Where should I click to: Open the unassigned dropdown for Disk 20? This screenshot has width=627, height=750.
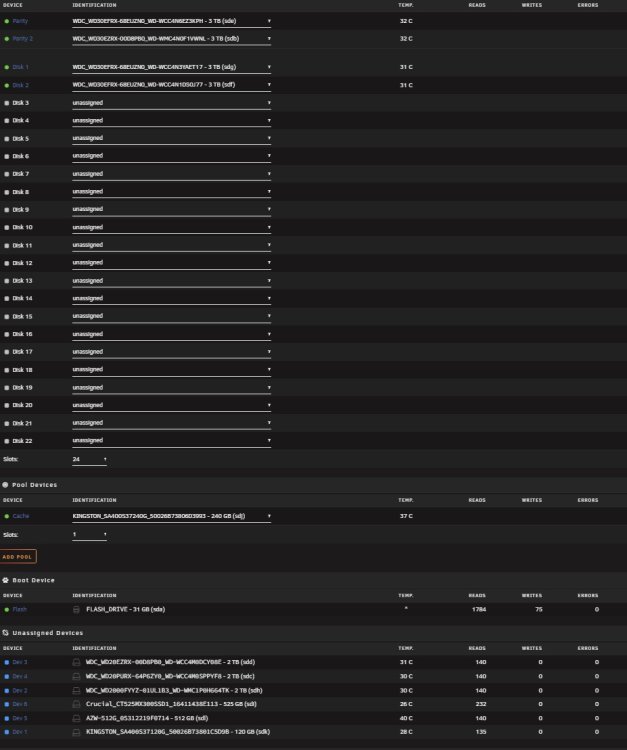coord(171,405)
